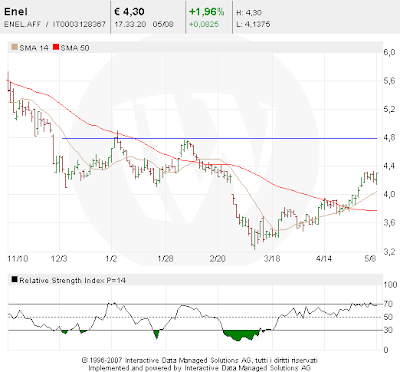The width and height of the screenshot is (400, 372).
Task: Select the € 4,30 current price
Action: 129,12
